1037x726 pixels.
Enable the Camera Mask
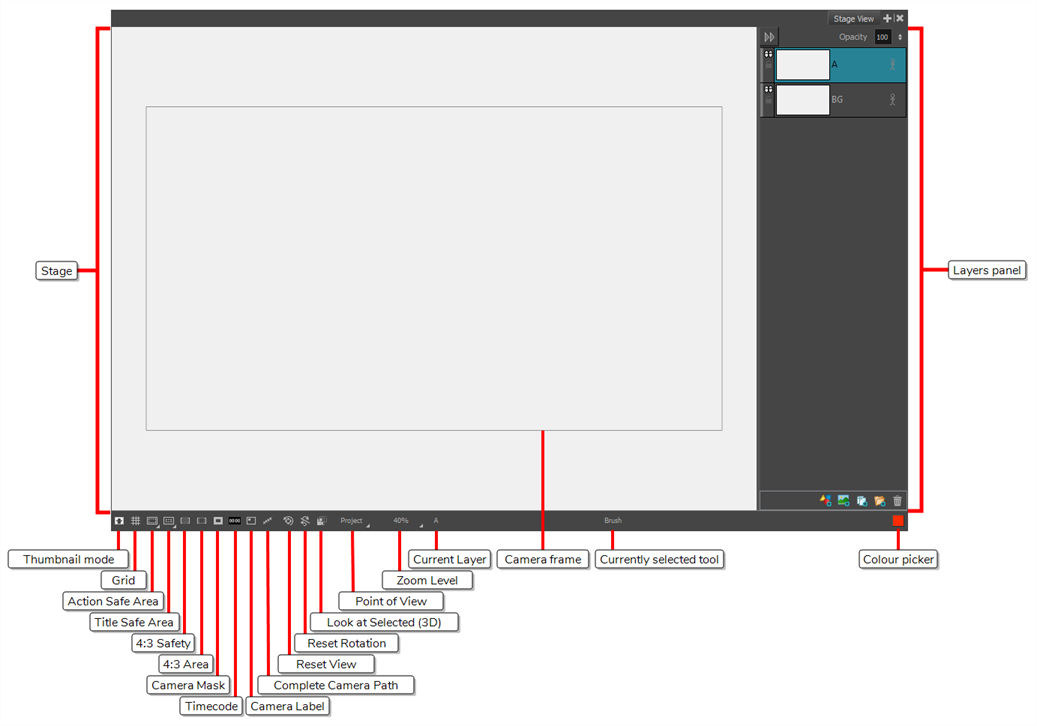(218, 521)
